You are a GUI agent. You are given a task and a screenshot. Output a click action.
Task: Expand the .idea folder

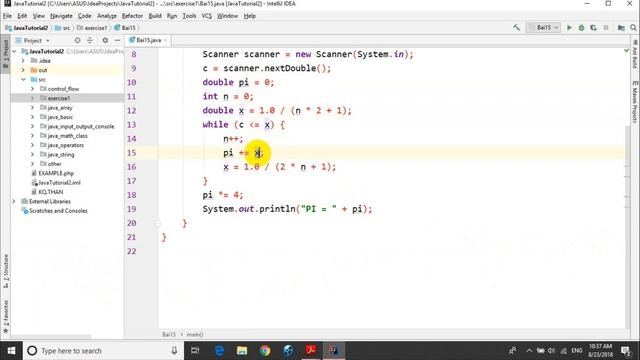pos(23,60)
